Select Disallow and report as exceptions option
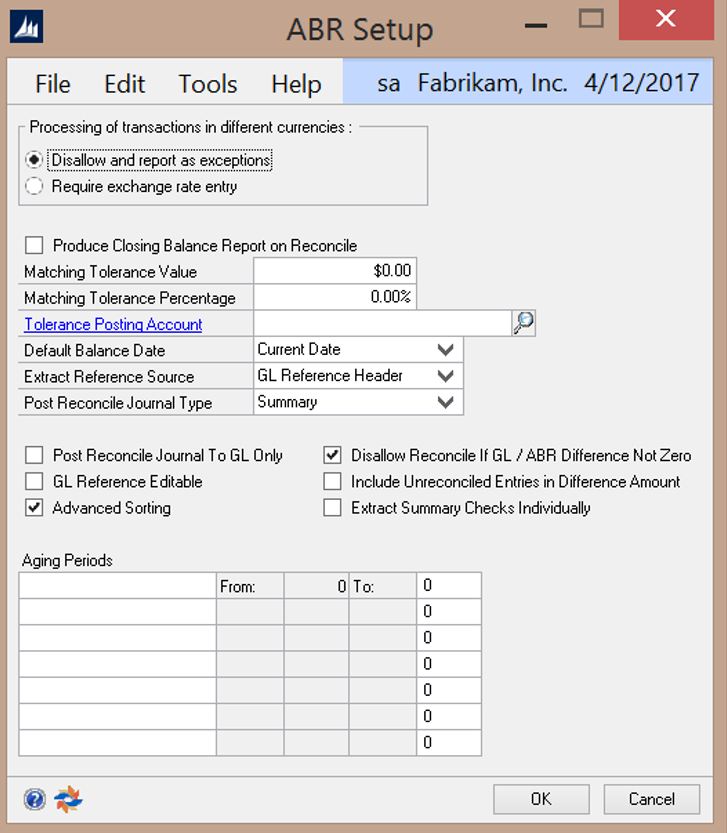 35,160
